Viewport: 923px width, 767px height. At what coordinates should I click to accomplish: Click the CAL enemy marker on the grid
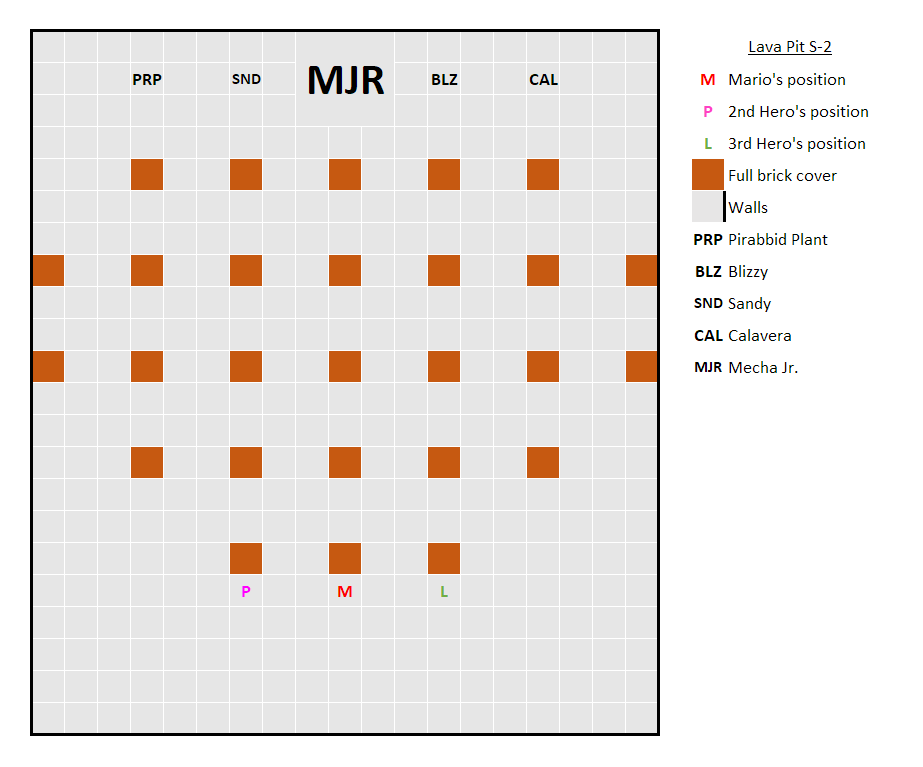pos(543,80)
